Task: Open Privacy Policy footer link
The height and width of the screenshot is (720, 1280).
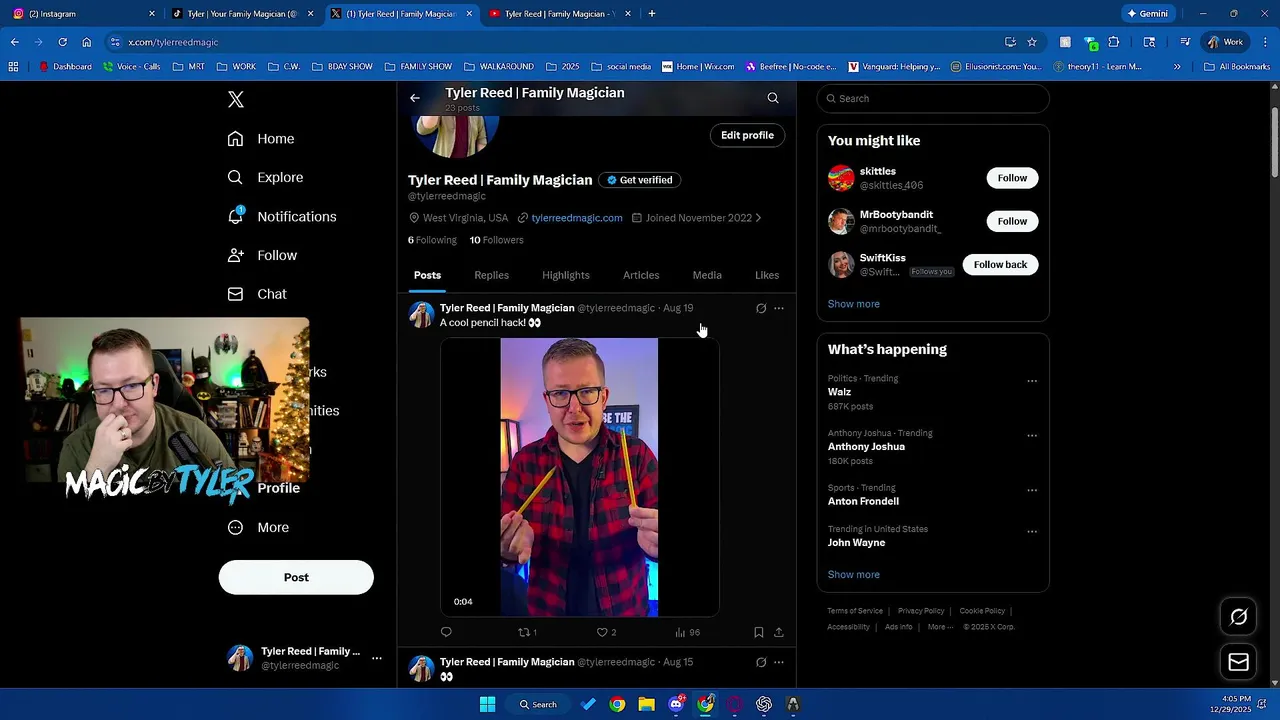Action: [921, 611]
